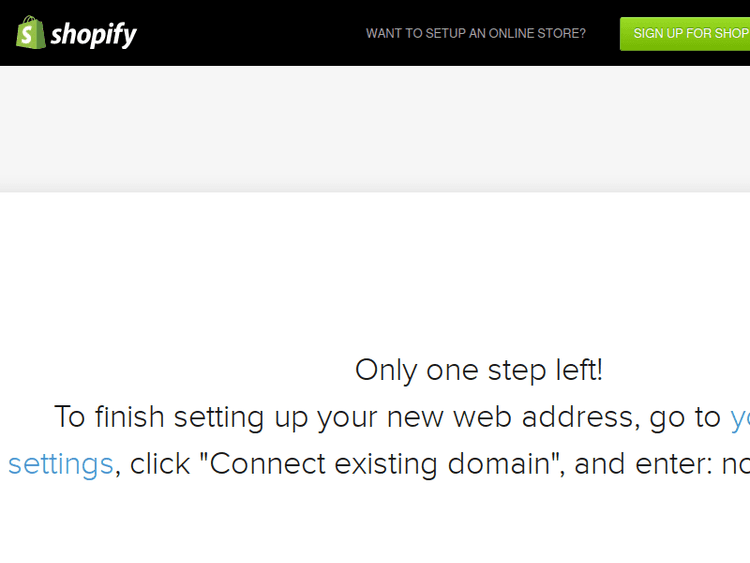
Task: Click the green Sign Up for Shopify button
Action: click(x=688, y=33)
